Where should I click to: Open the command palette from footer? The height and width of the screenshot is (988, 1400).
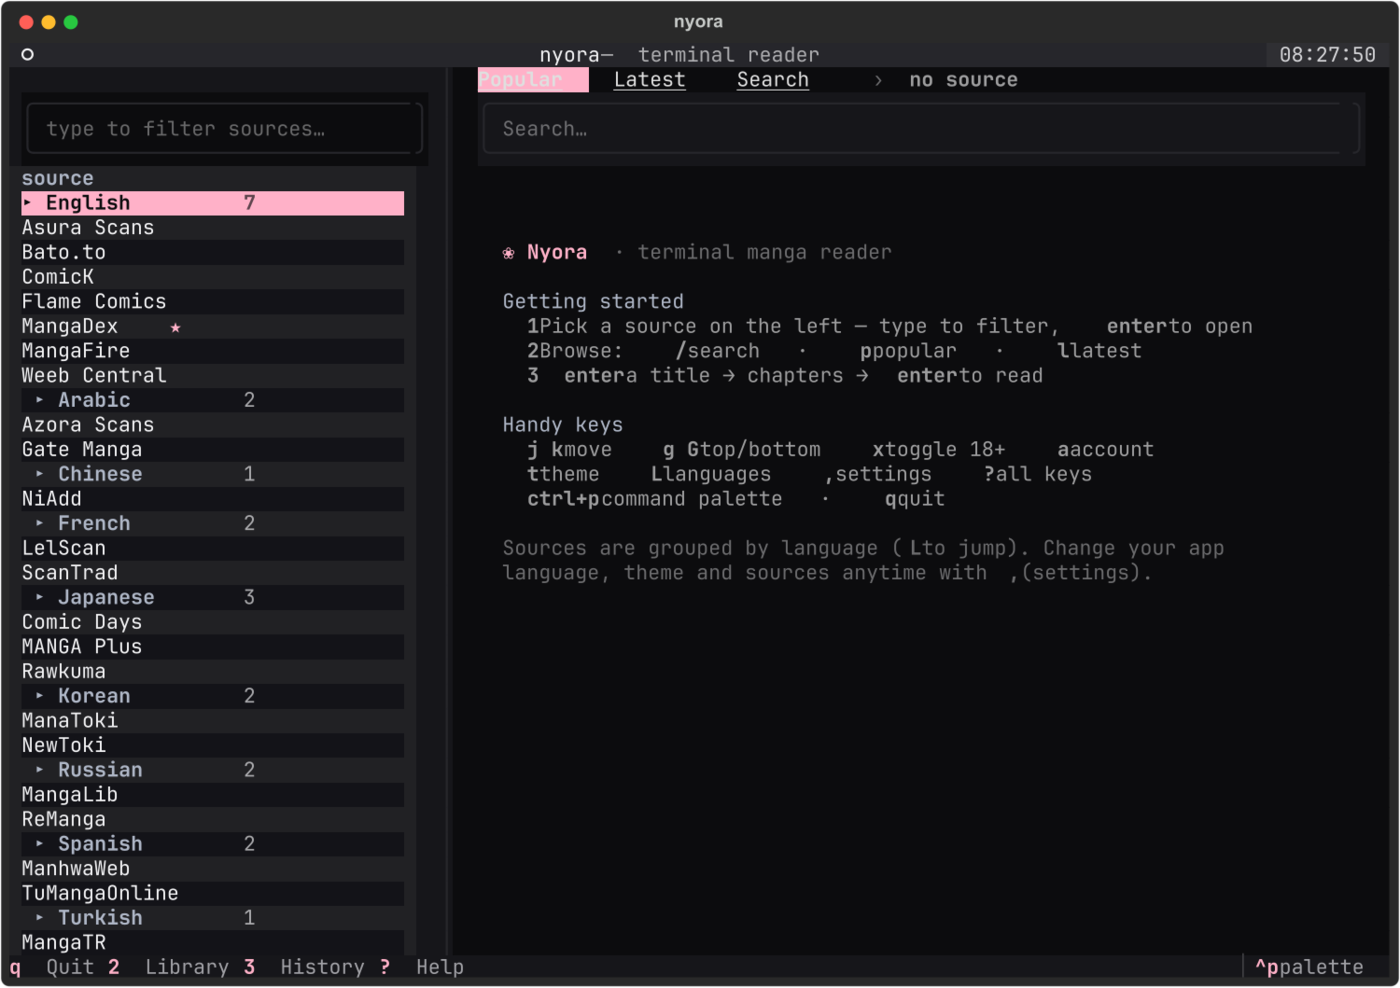(x=1309, y=967)
